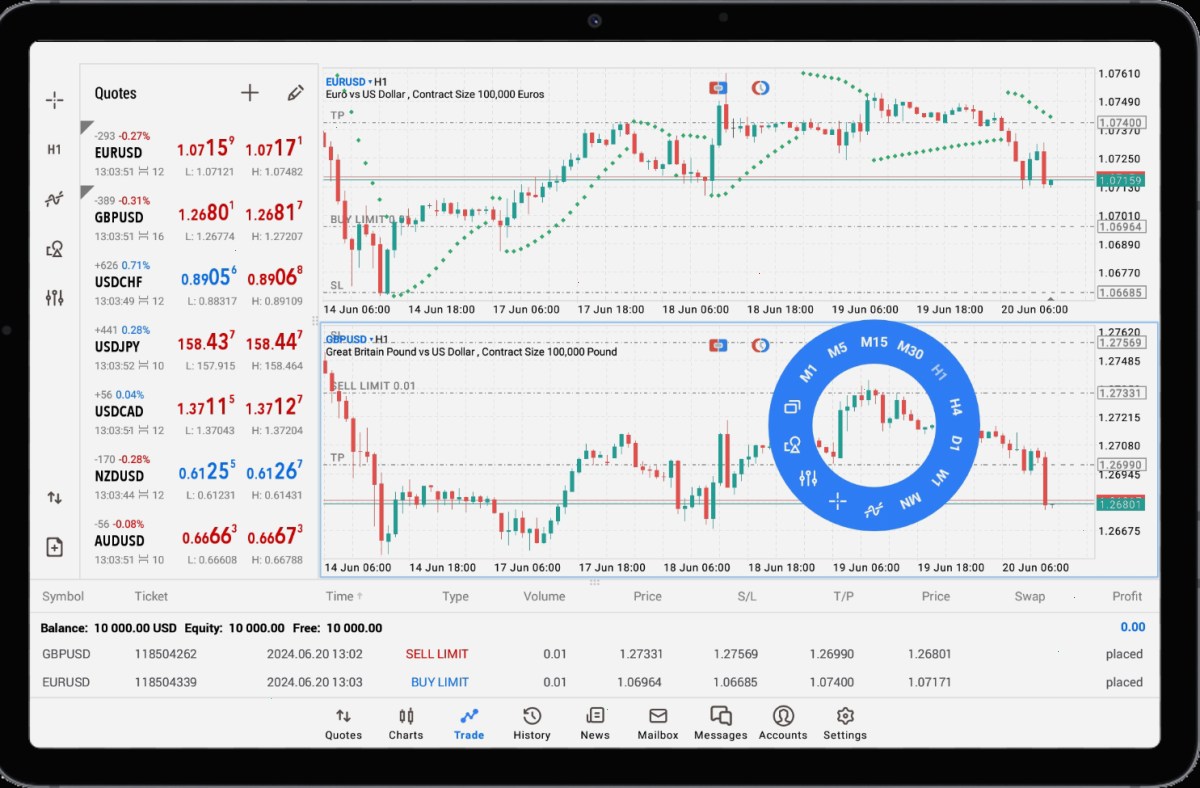Click the blue-red rectangle icon on the GBPUSD chart

[718, 345]
